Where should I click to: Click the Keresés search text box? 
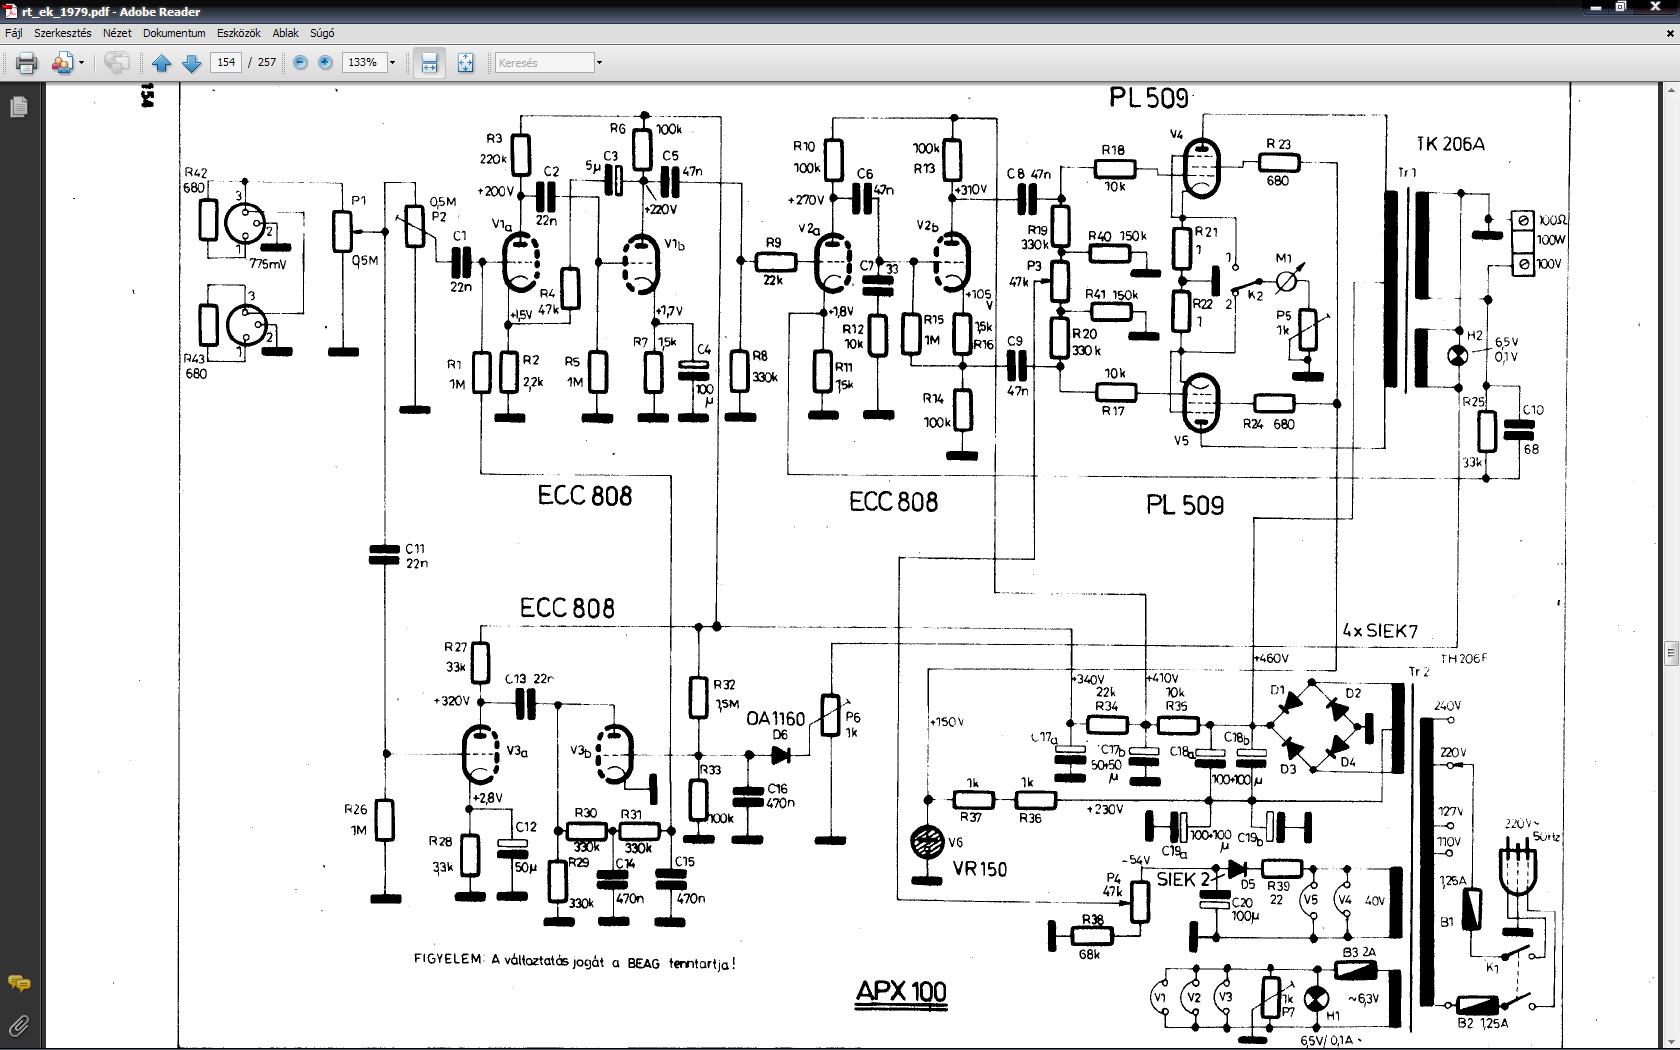545,62
